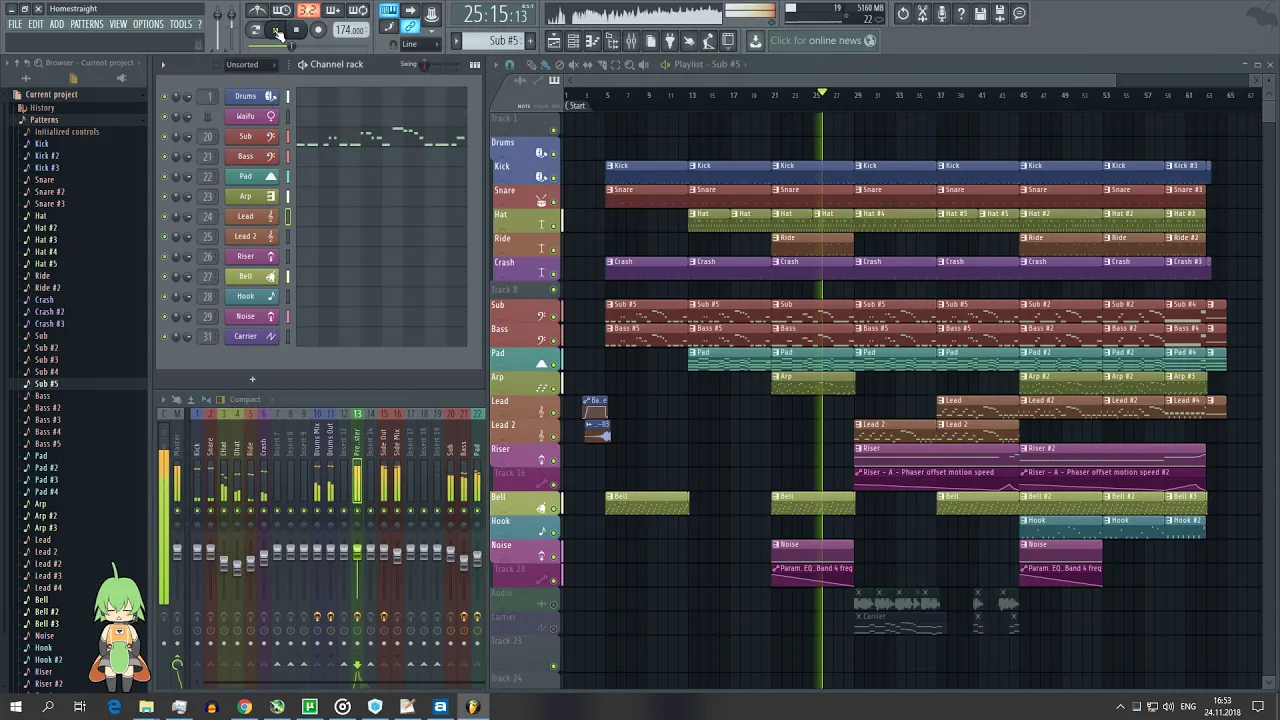Click the microphone recording icon
The height and width of the screenshot is (720, 1280).
coord(942,13)
